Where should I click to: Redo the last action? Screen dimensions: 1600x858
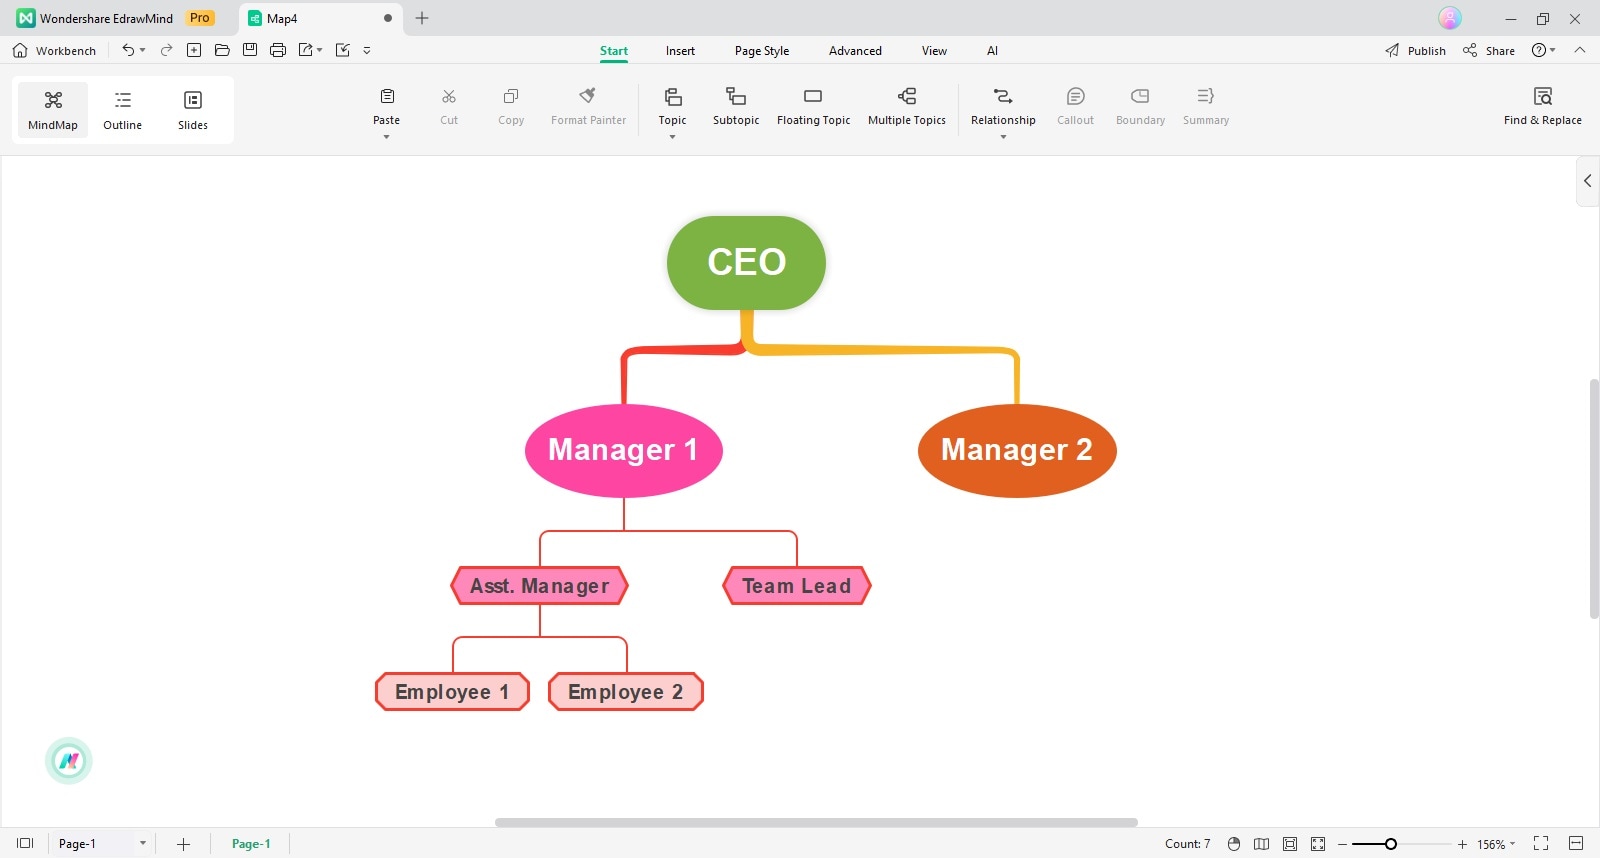(x=166, y=50)
